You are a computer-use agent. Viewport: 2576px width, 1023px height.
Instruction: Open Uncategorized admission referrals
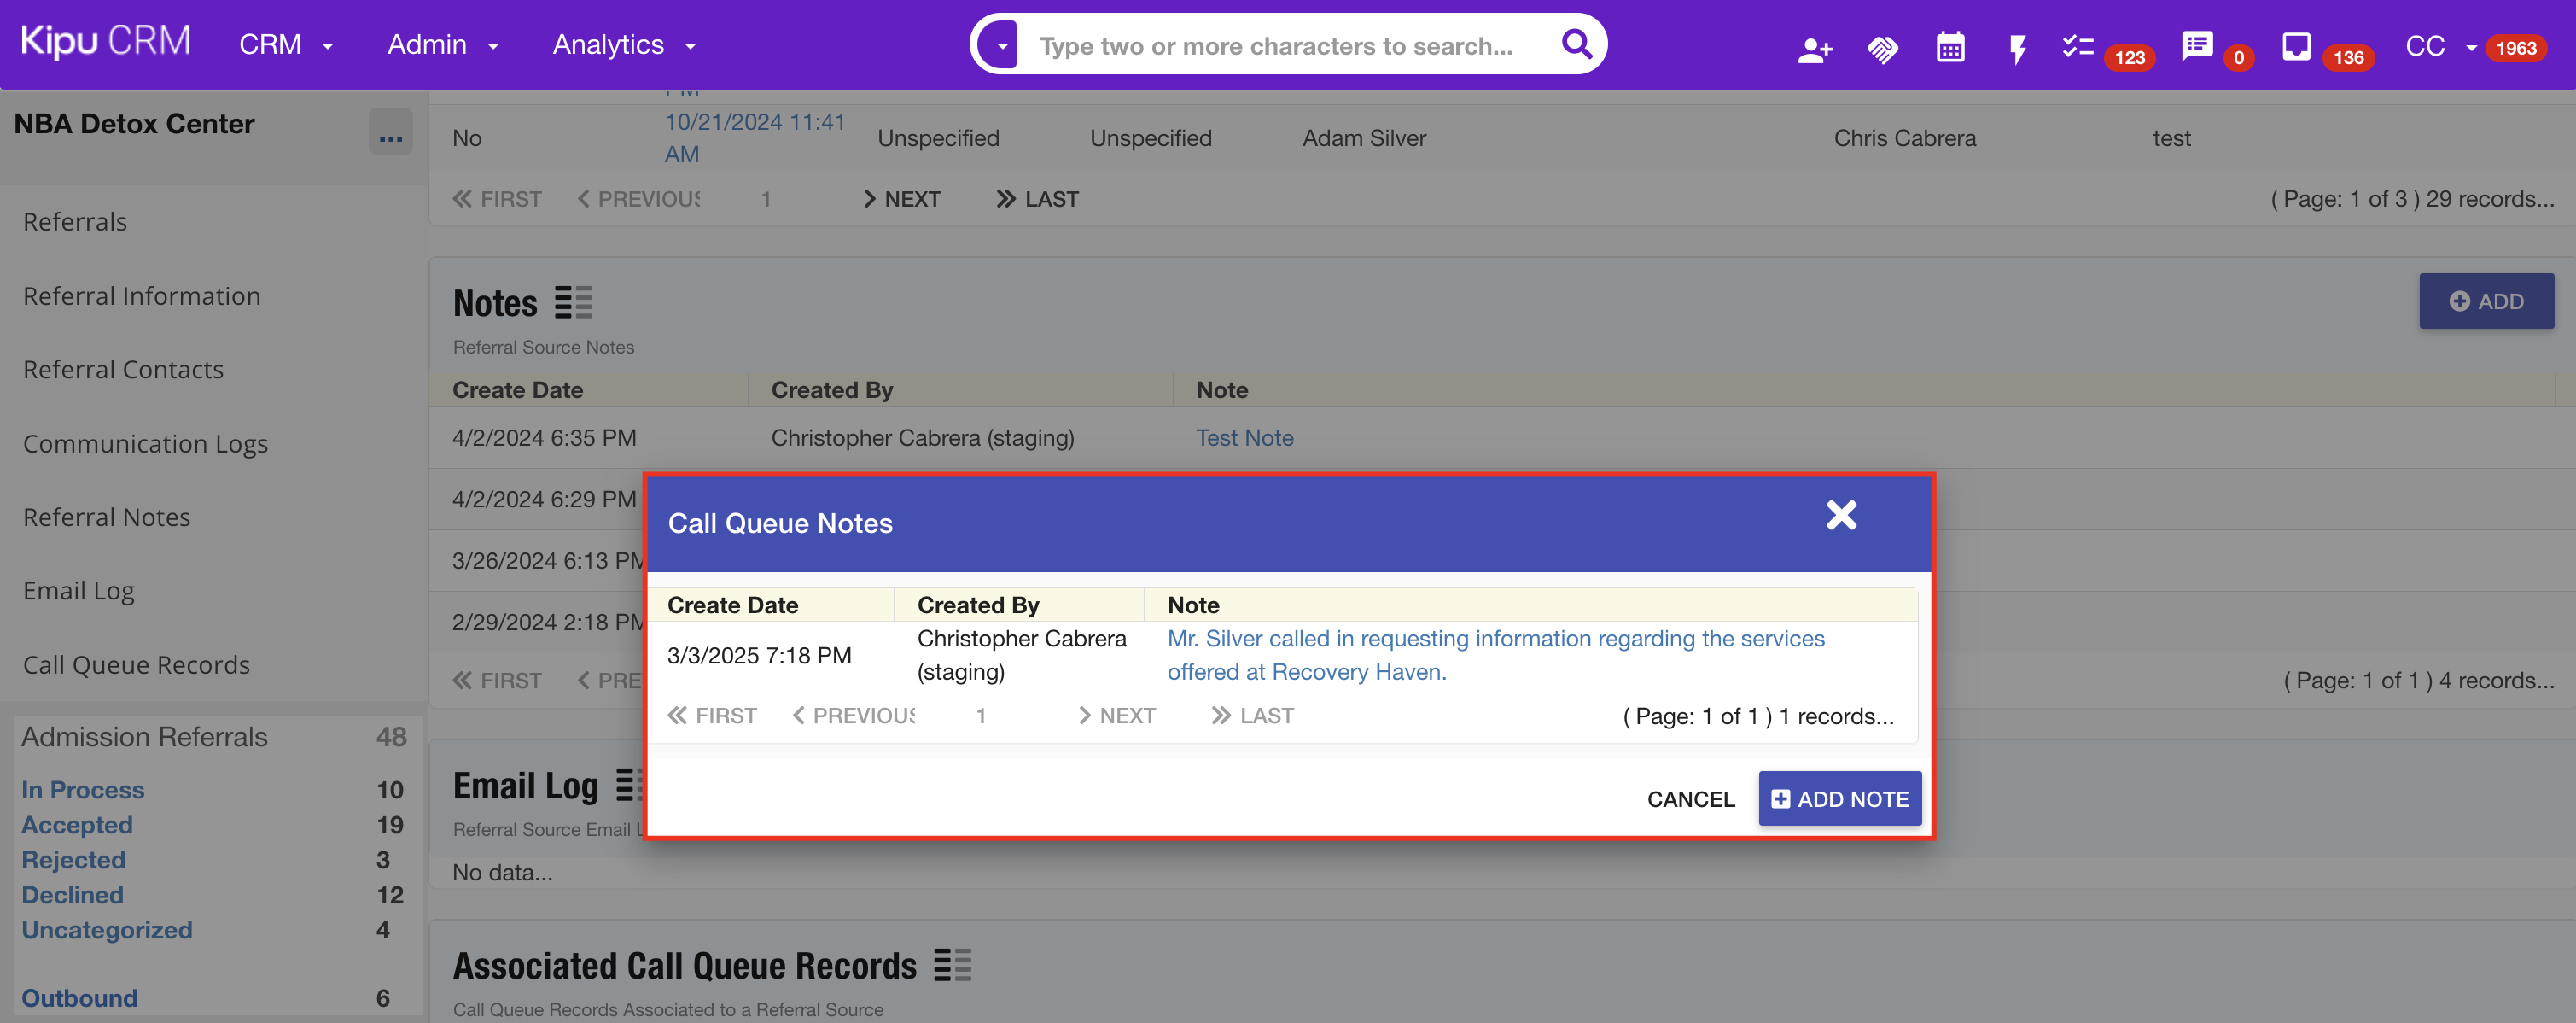click(107, 930)
